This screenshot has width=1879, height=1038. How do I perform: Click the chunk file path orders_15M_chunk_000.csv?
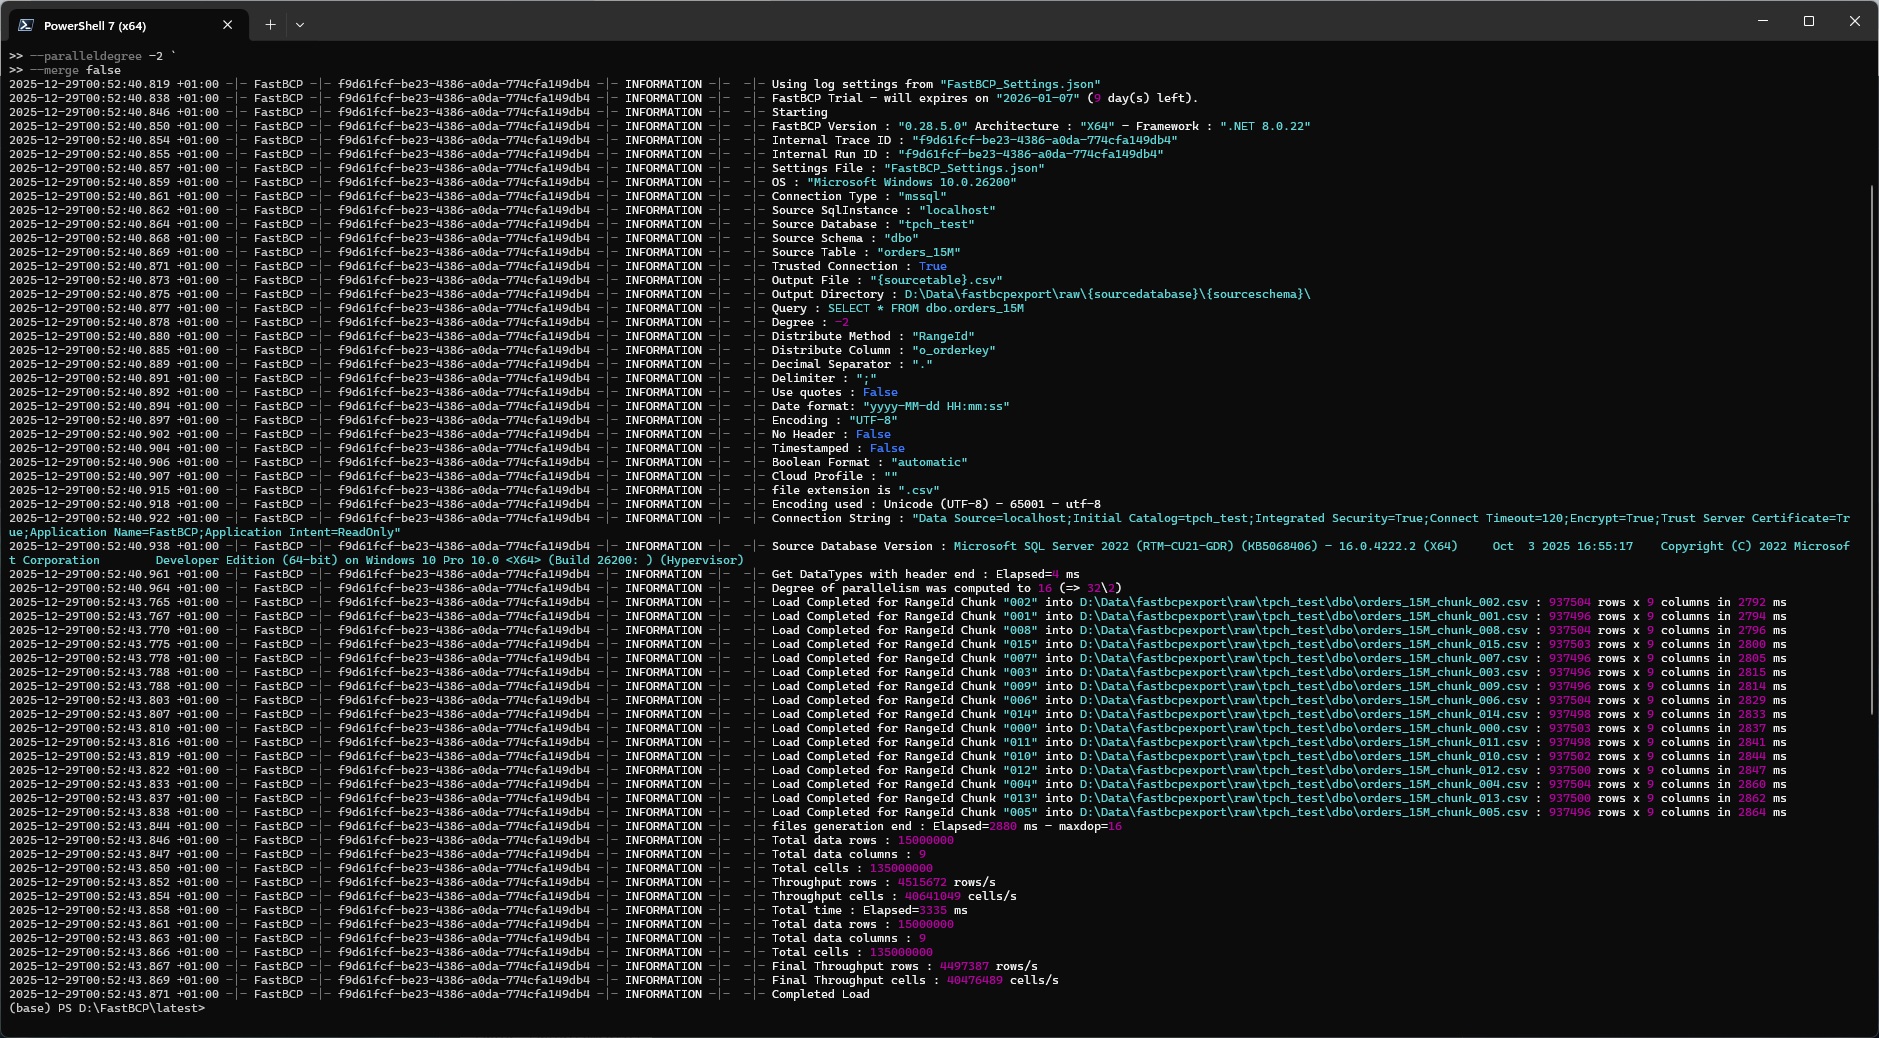(1303, 728)
